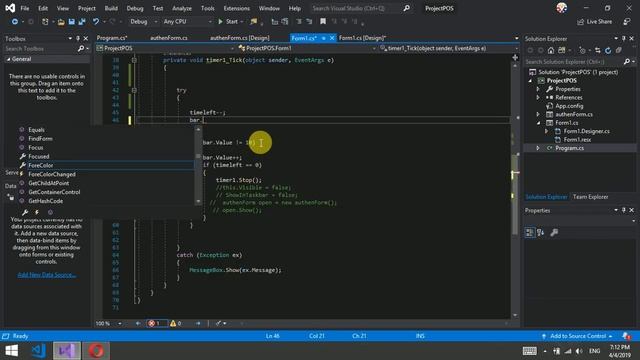This screenshot has height=360, width=640.
Task: Click the search magnifier in Visual Studio search box
Action: pyautogui.click(x=407, y=8)
